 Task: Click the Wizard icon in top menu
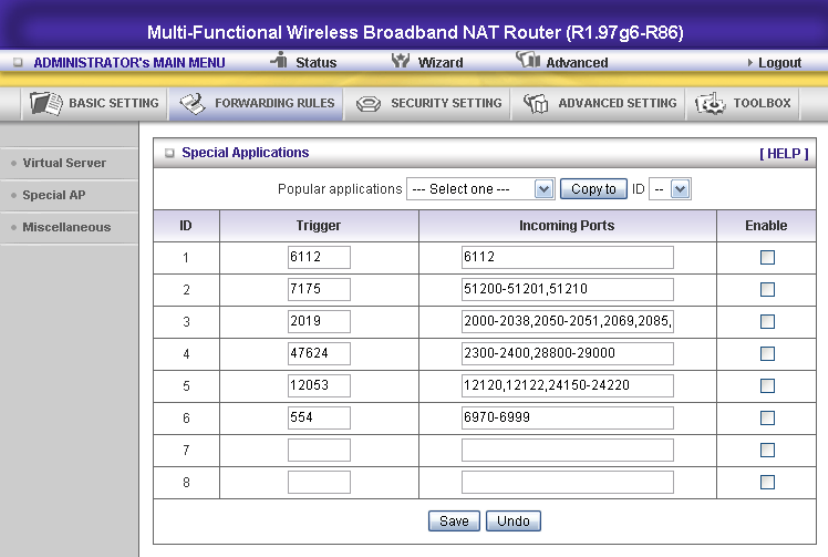[402, 62]
